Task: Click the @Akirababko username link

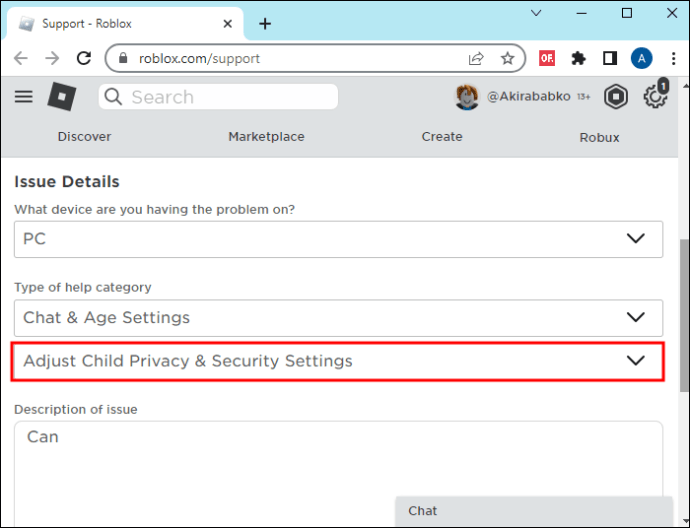Action: (528, 96)
